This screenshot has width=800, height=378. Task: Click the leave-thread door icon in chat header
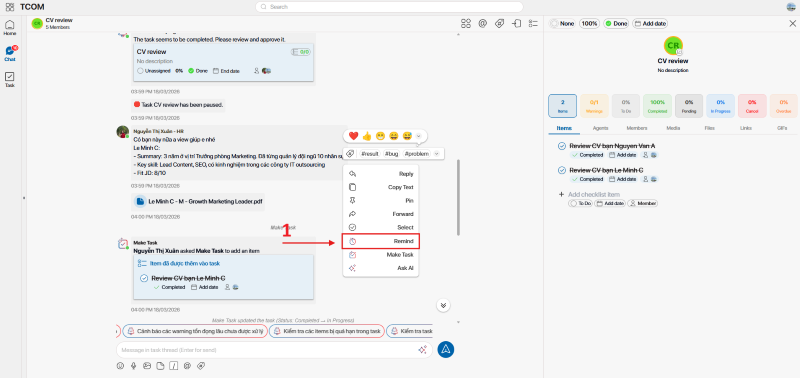coord(516,23)
